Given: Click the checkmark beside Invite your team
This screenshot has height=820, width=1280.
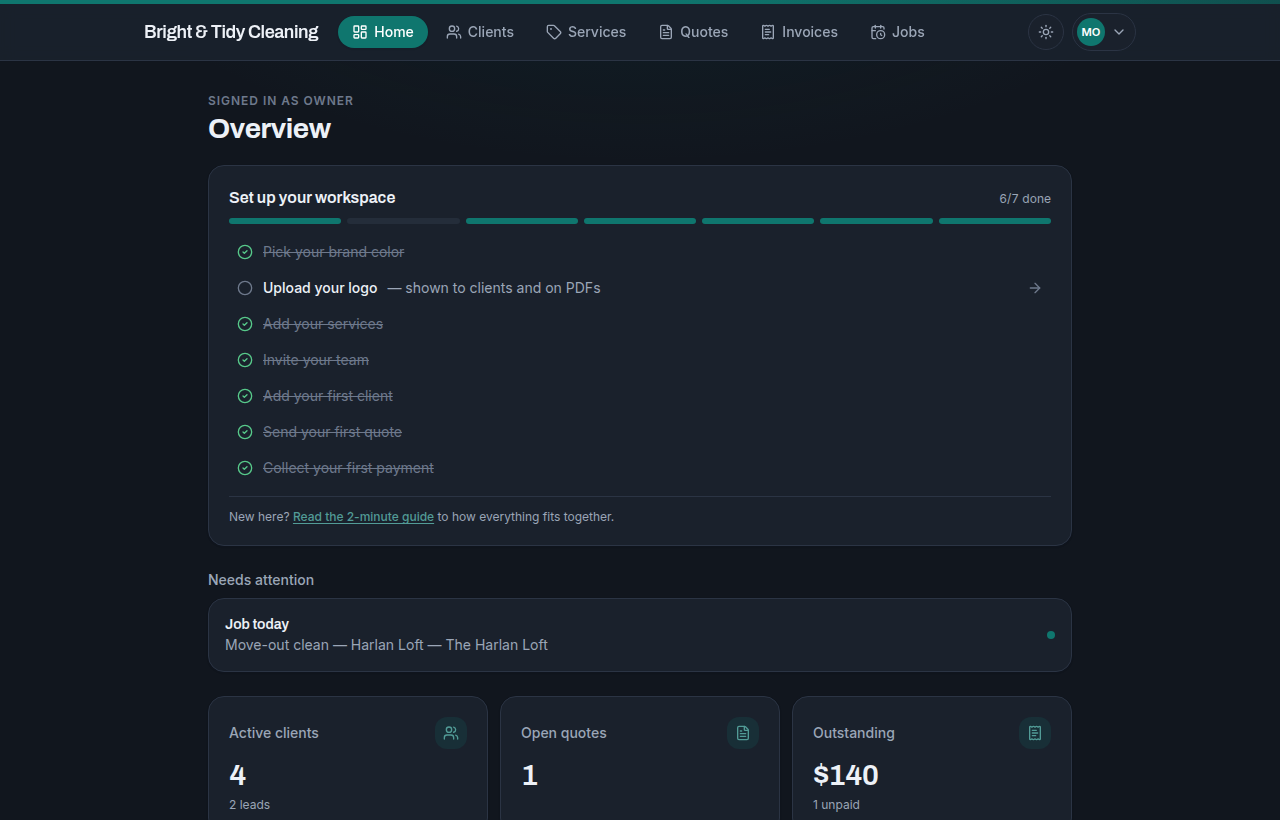Looking at the screenshot, I should coord(245,360).
